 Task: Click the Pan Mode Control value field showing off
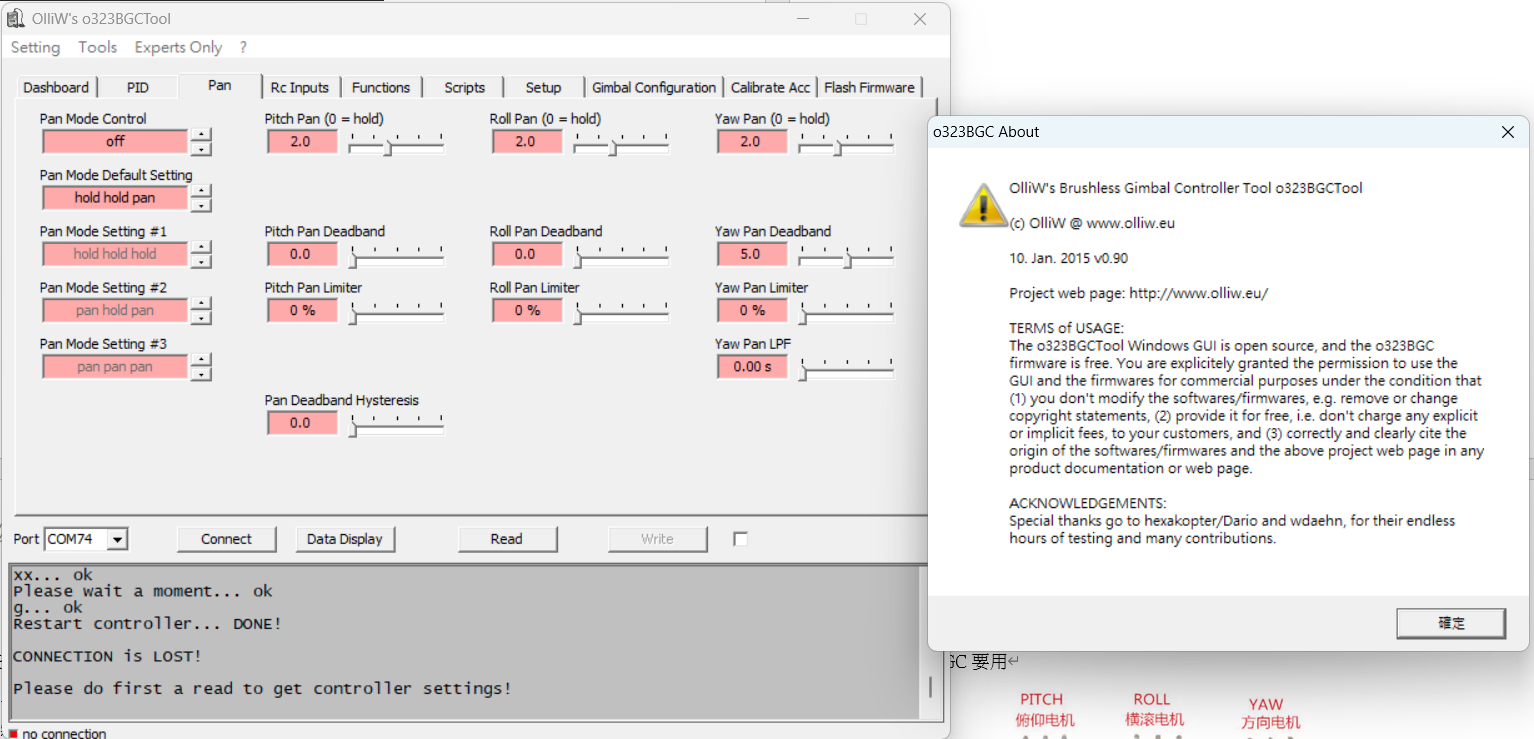115,142
